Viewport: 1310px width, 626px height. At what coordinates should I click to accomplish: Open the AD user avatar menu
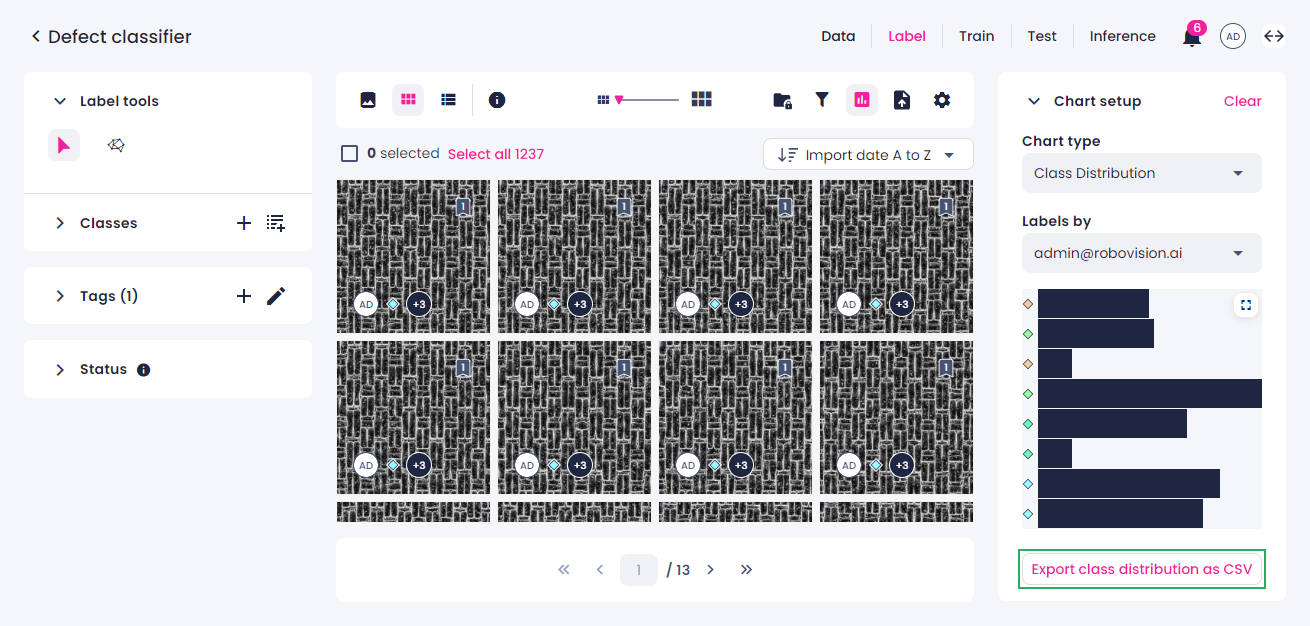point(1233,37)
